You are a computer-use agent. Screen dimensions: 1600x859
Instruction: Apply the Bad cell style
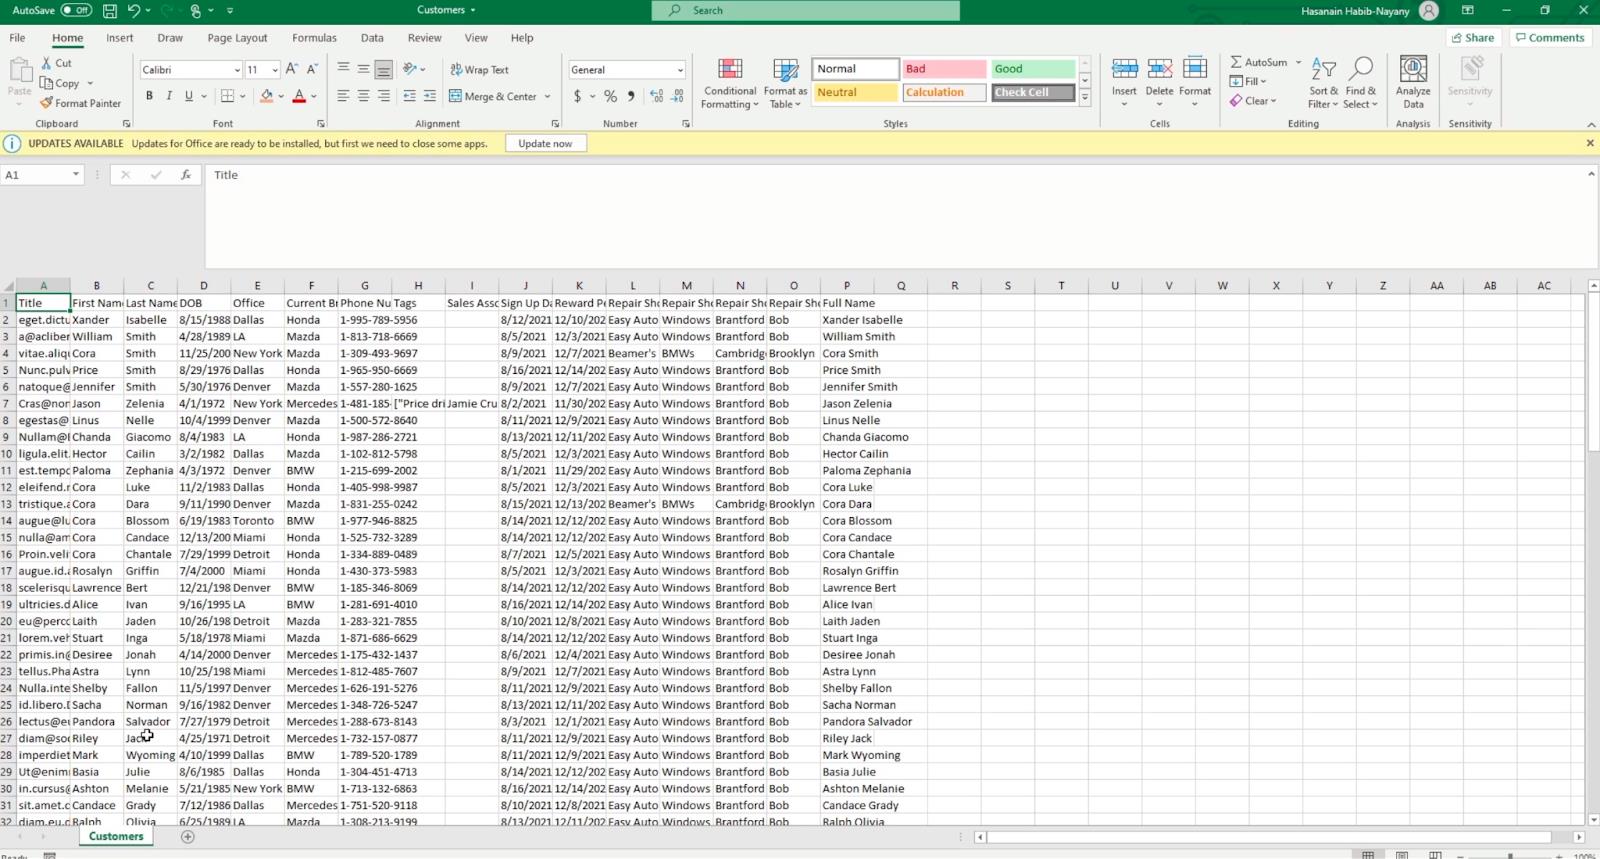click(944, 69)
